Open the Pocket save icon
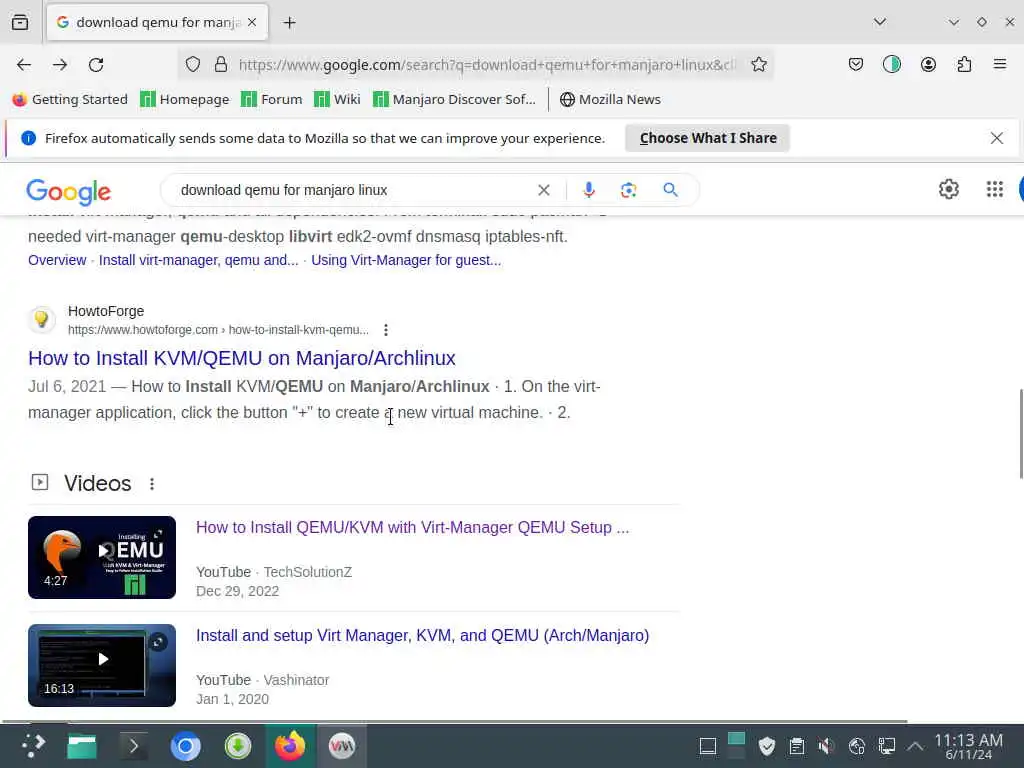1024x768 pixels. pos(856,64)
